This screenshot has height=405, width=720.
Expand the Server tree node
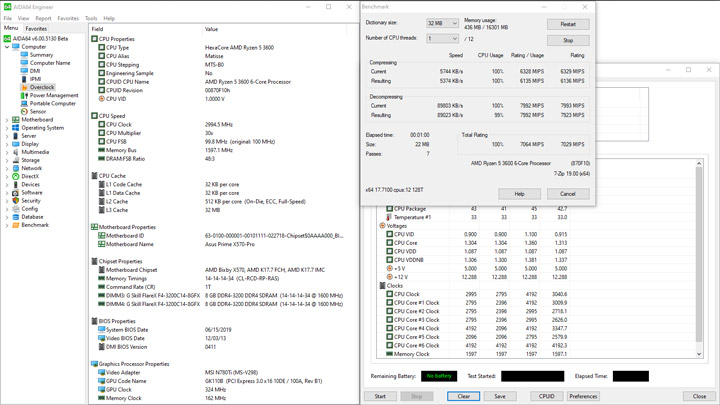[x=7, y=136]
